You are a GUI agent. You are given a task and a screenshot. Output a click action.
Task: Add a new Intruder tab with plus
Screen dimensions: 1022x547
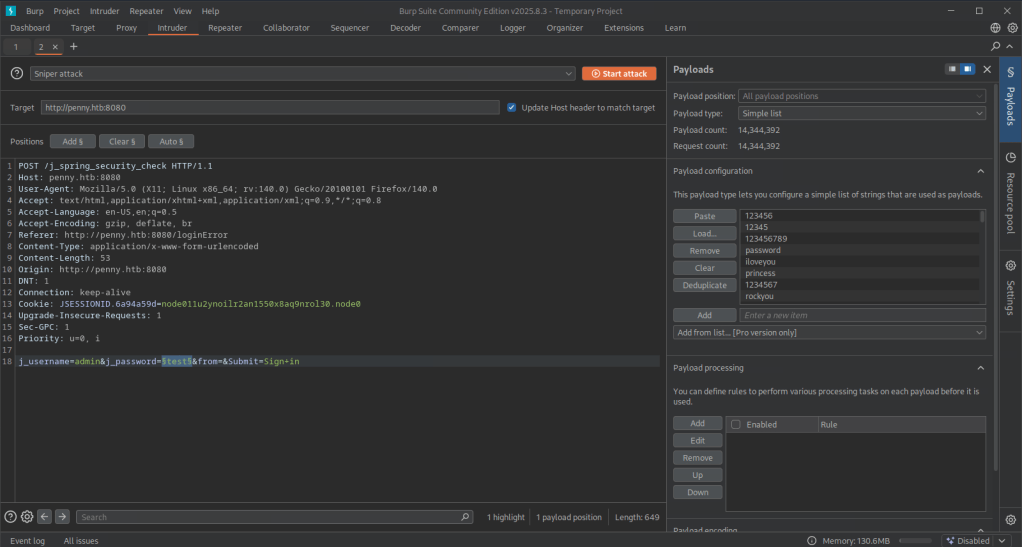coord(73,47)
